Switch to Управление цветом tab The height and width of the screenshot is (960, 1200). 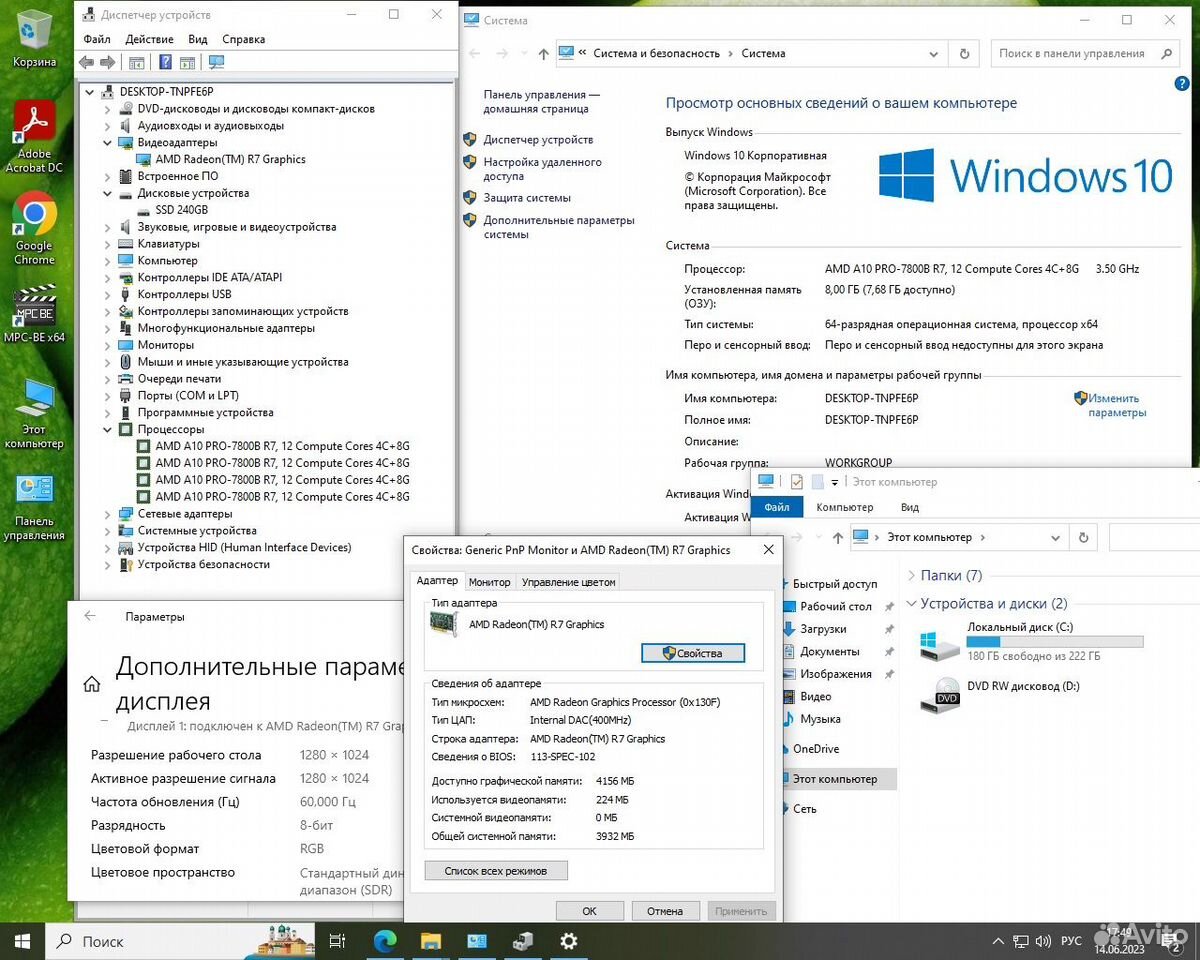click(x=568, y=582)
